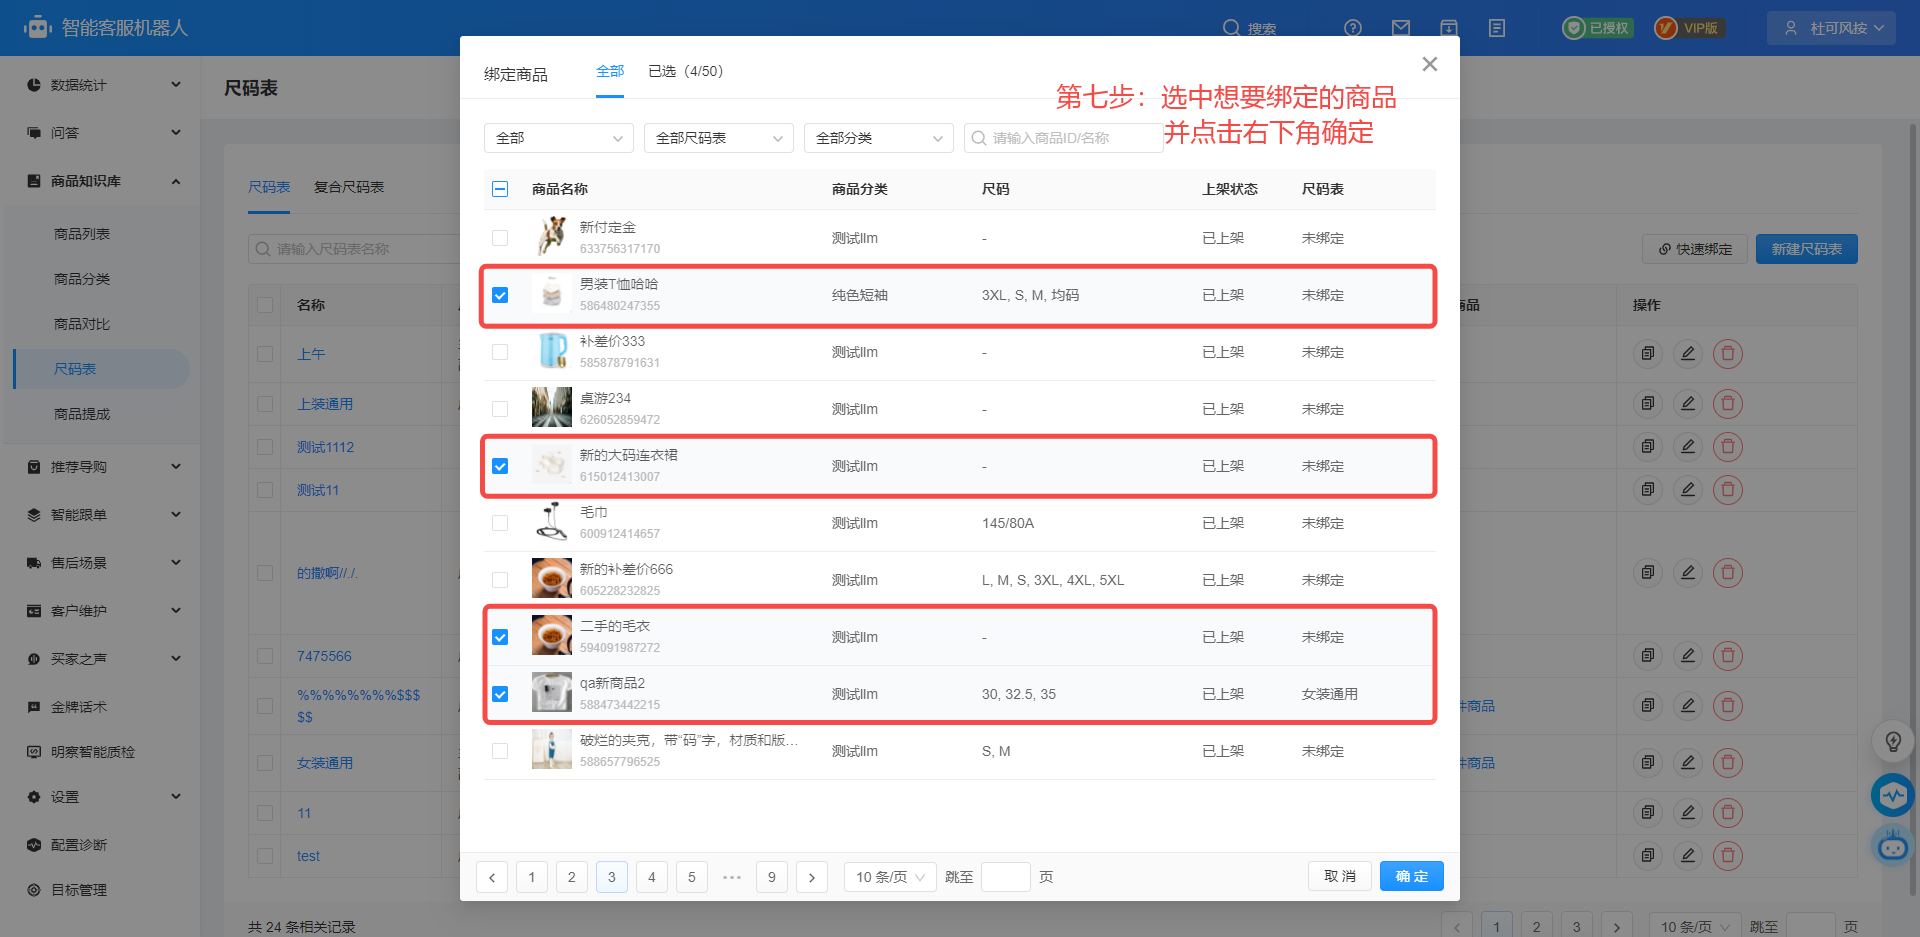Viewport: 1920px width, 937px height.
Task: Click the 已授权 authorized badge
Action: [1598, 28]
